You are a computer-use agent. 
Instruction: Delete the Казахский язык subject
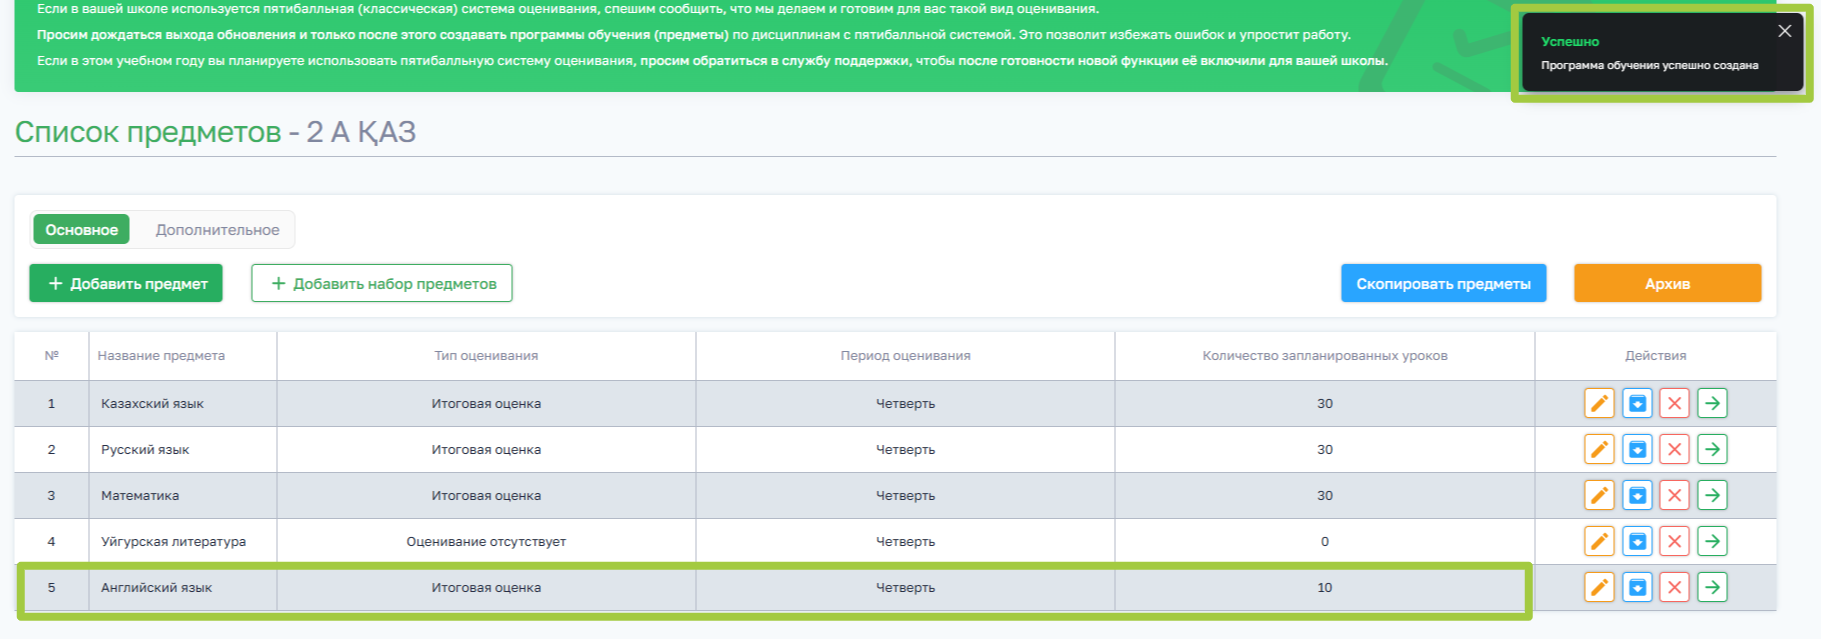coord(1674,403)
